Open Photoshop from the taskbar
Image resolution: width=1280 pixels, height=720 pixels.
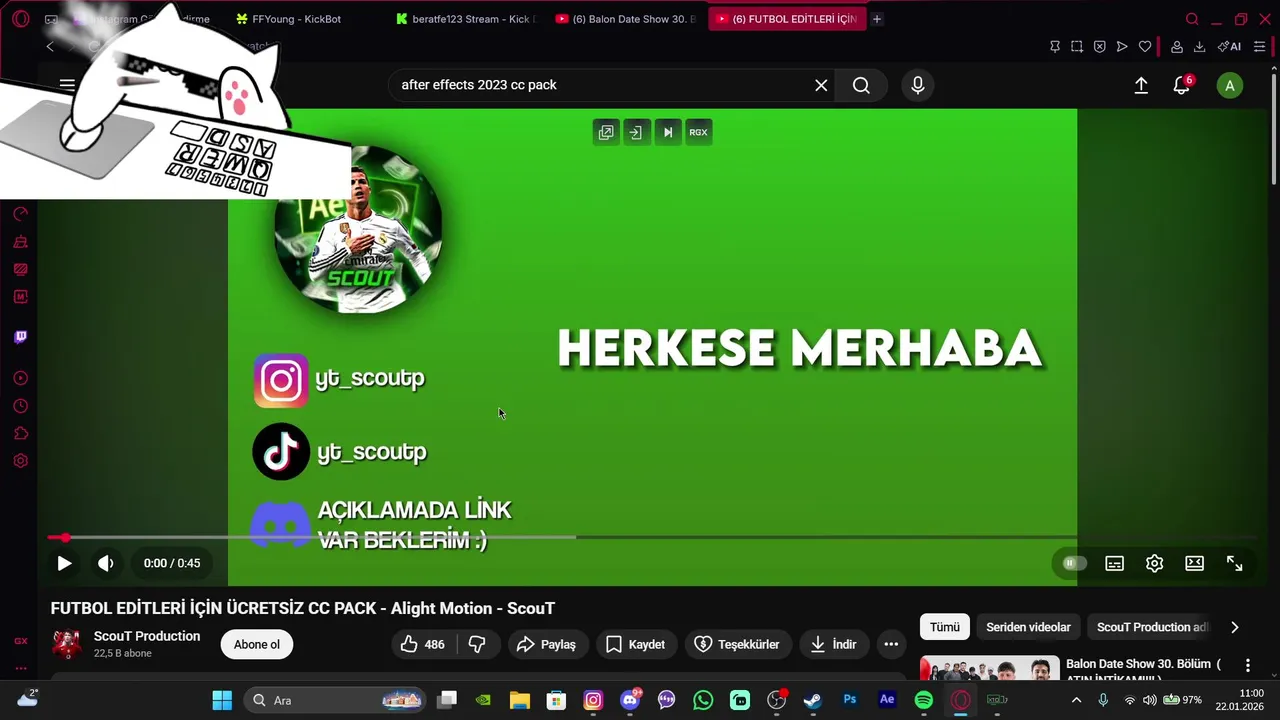(850, 700)
